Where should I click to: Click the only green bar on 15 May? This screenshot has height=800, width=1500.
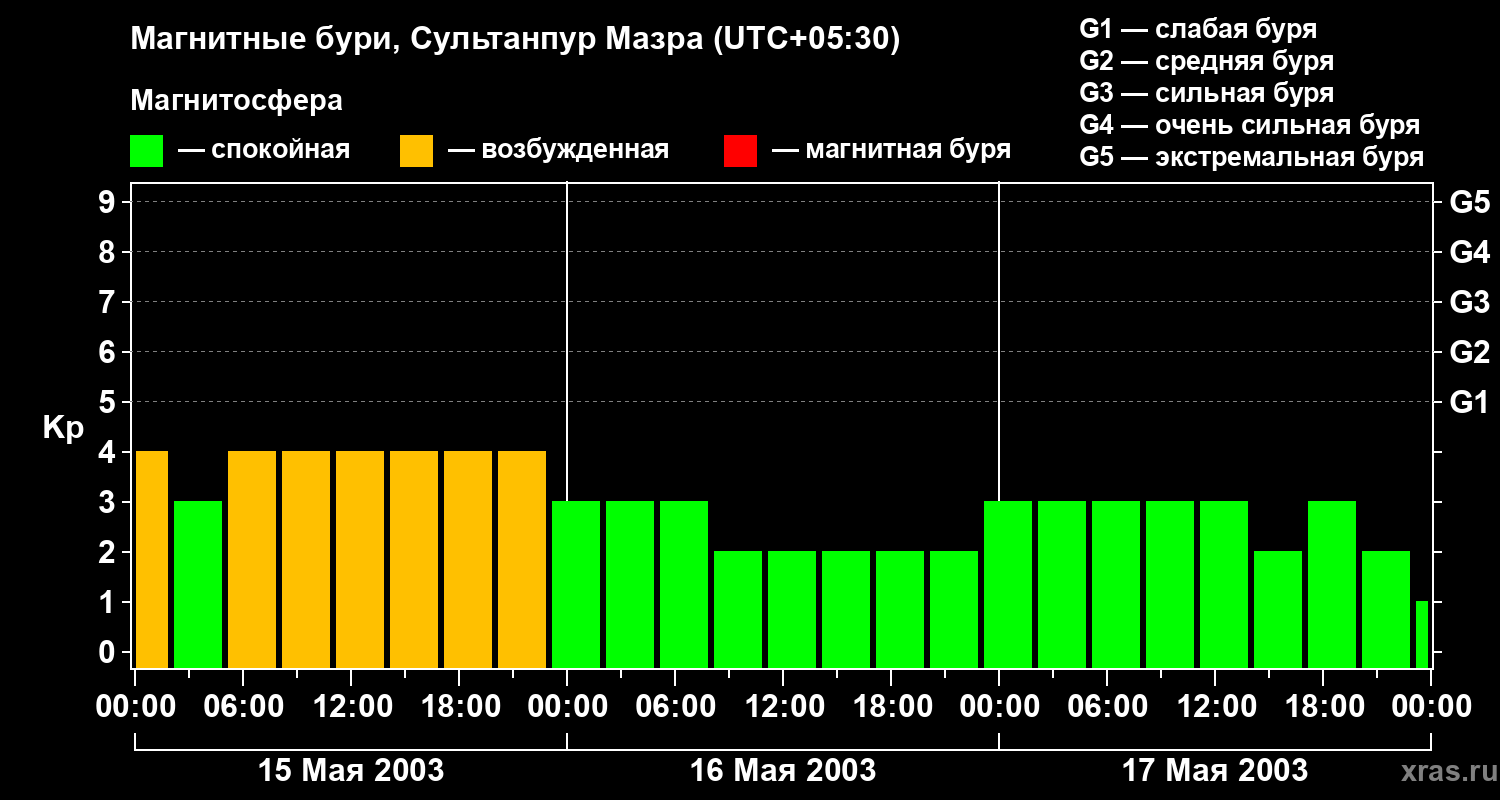tap(198, 584)
